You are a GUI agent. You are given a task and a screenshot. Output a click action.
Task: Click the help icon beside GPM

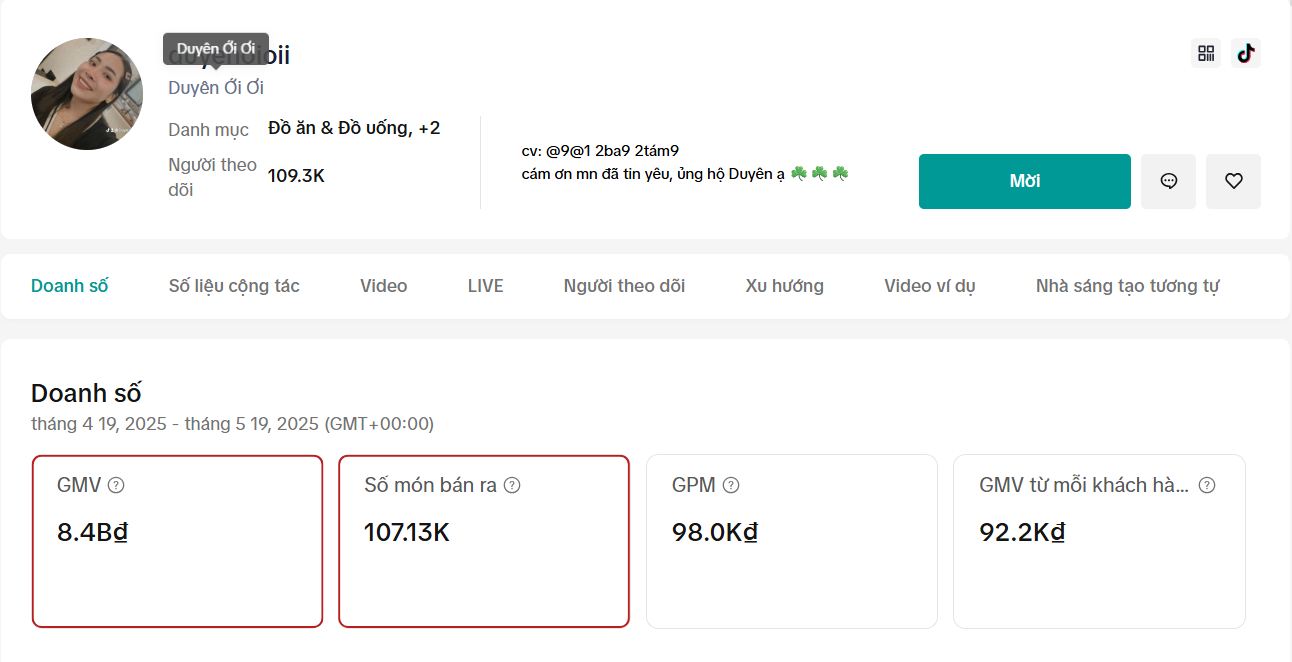(731, 485)
